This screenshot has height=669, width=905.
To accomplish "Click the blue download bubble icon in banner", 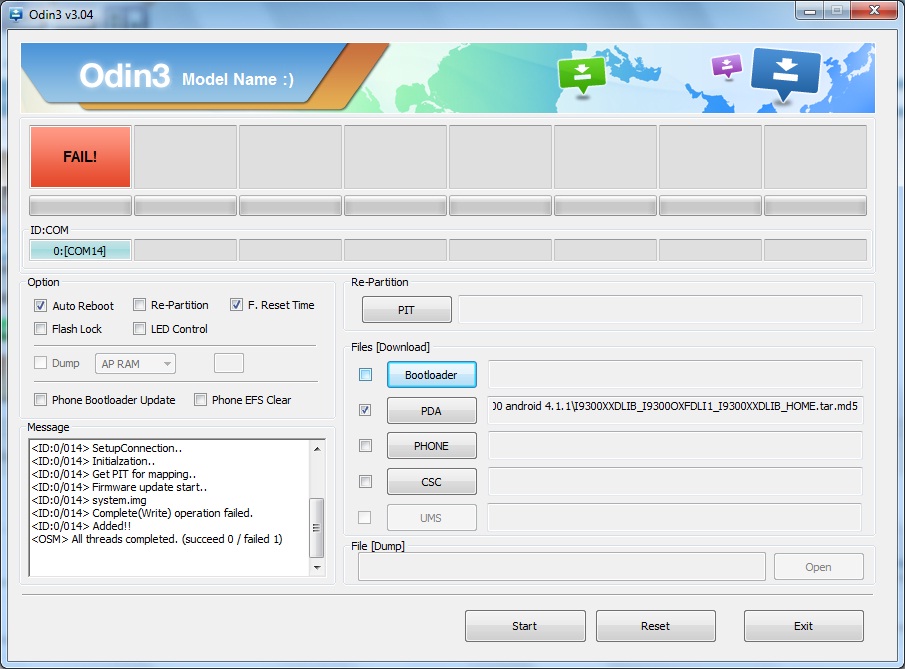I will 785,73.
